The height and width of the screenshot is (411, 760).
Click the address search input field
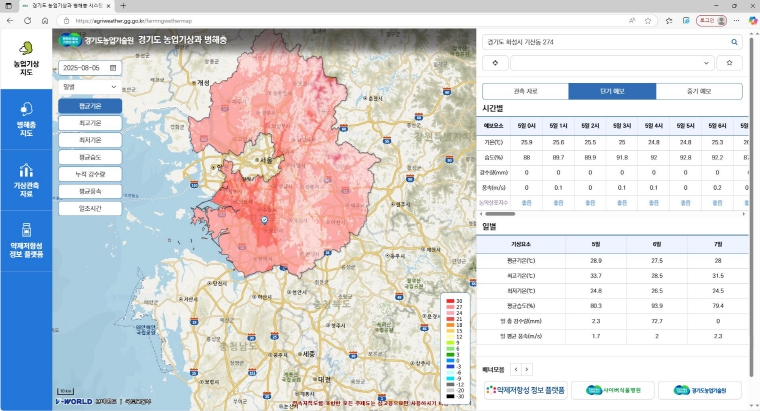(x=605, y=42)
